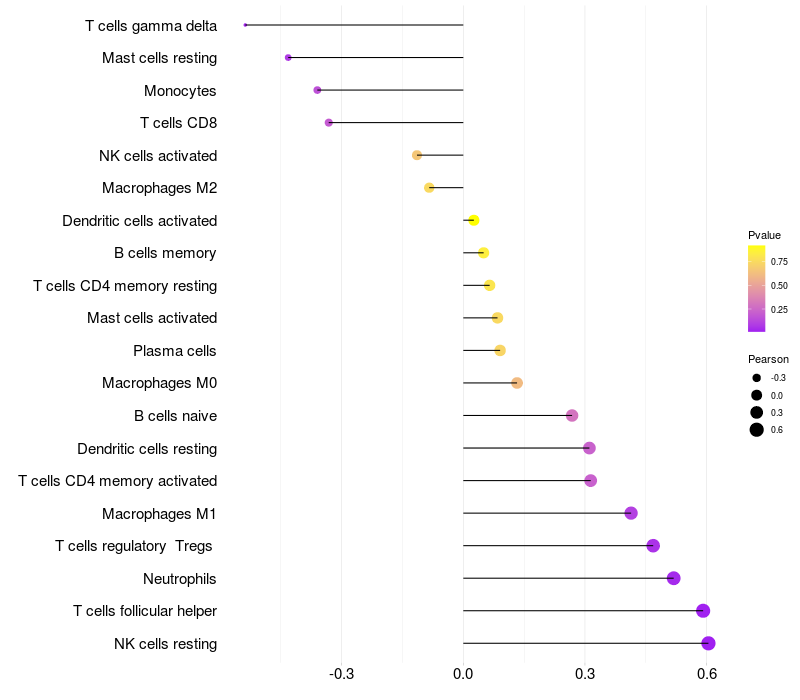Click the Pearson -0.3 legend circle
The width and height of the screenshot is (800, 700).
pyautogui.click(x=757, y=378)
